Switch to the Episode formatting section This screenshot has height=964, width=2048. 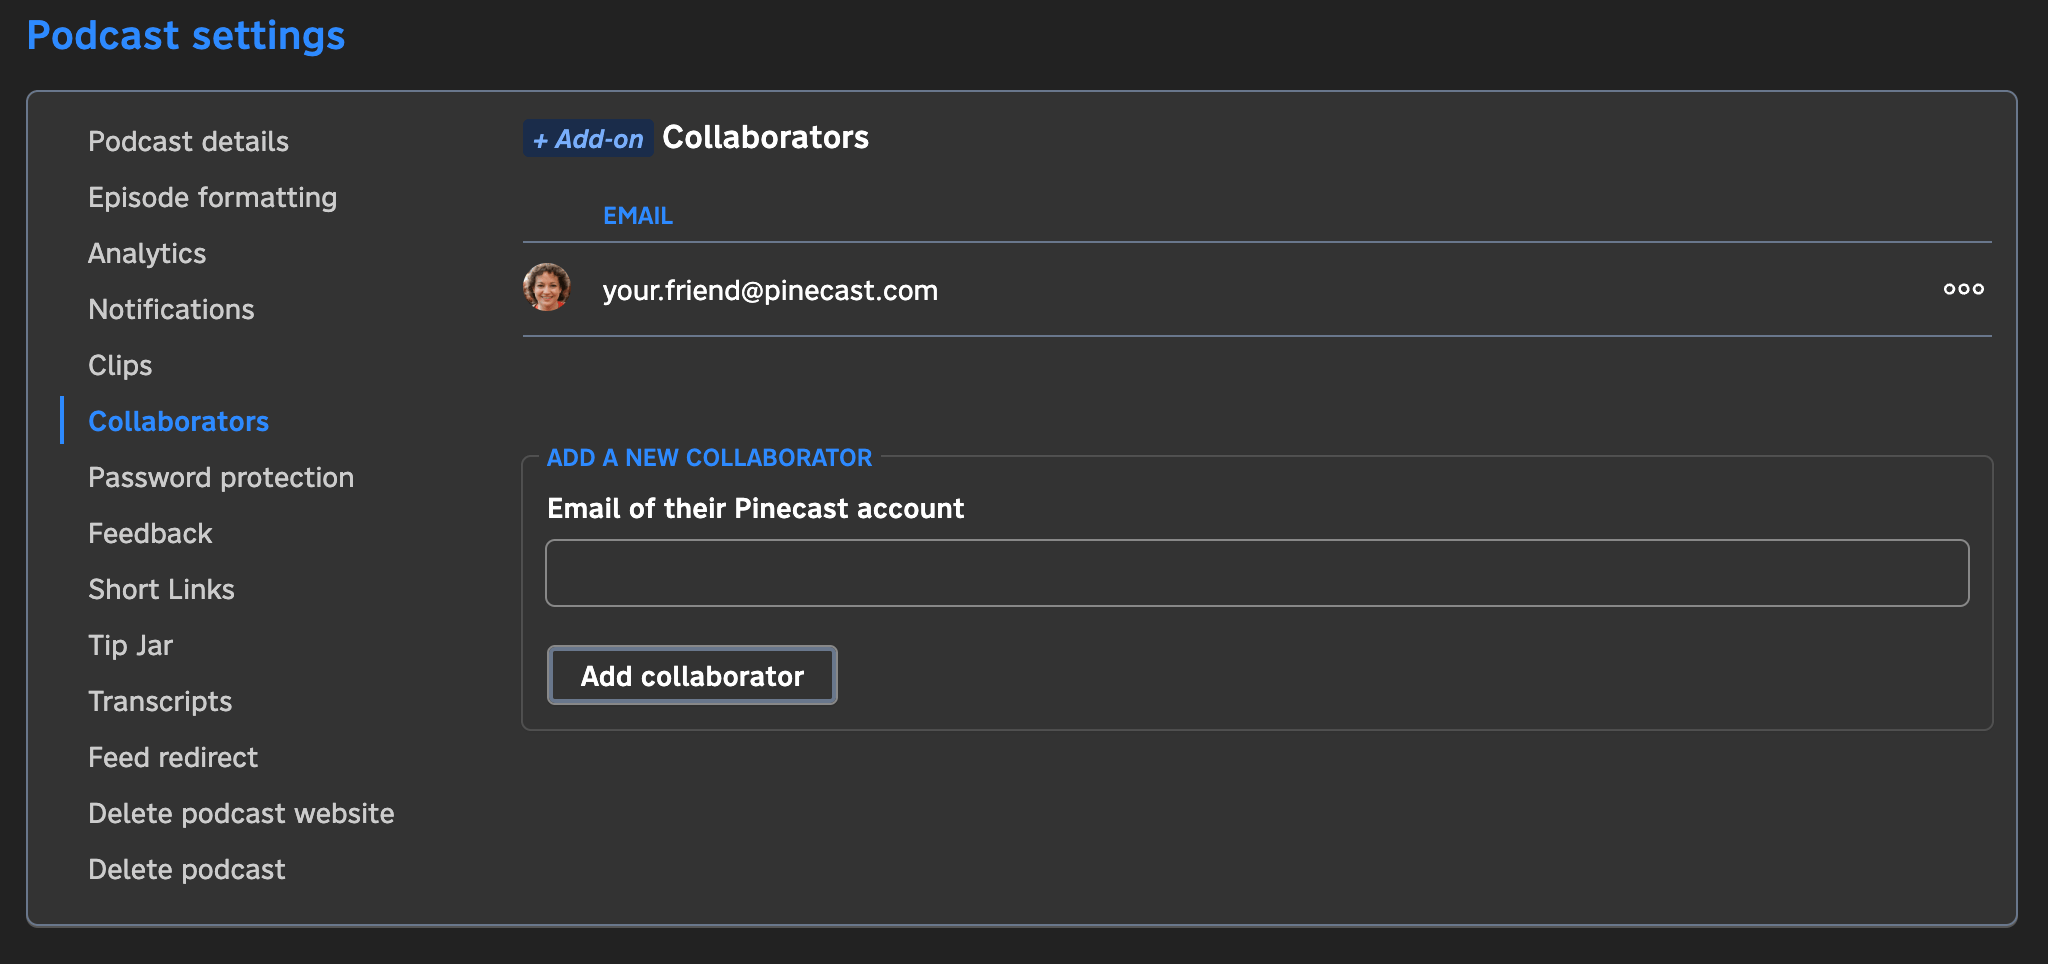coord(212,197)
